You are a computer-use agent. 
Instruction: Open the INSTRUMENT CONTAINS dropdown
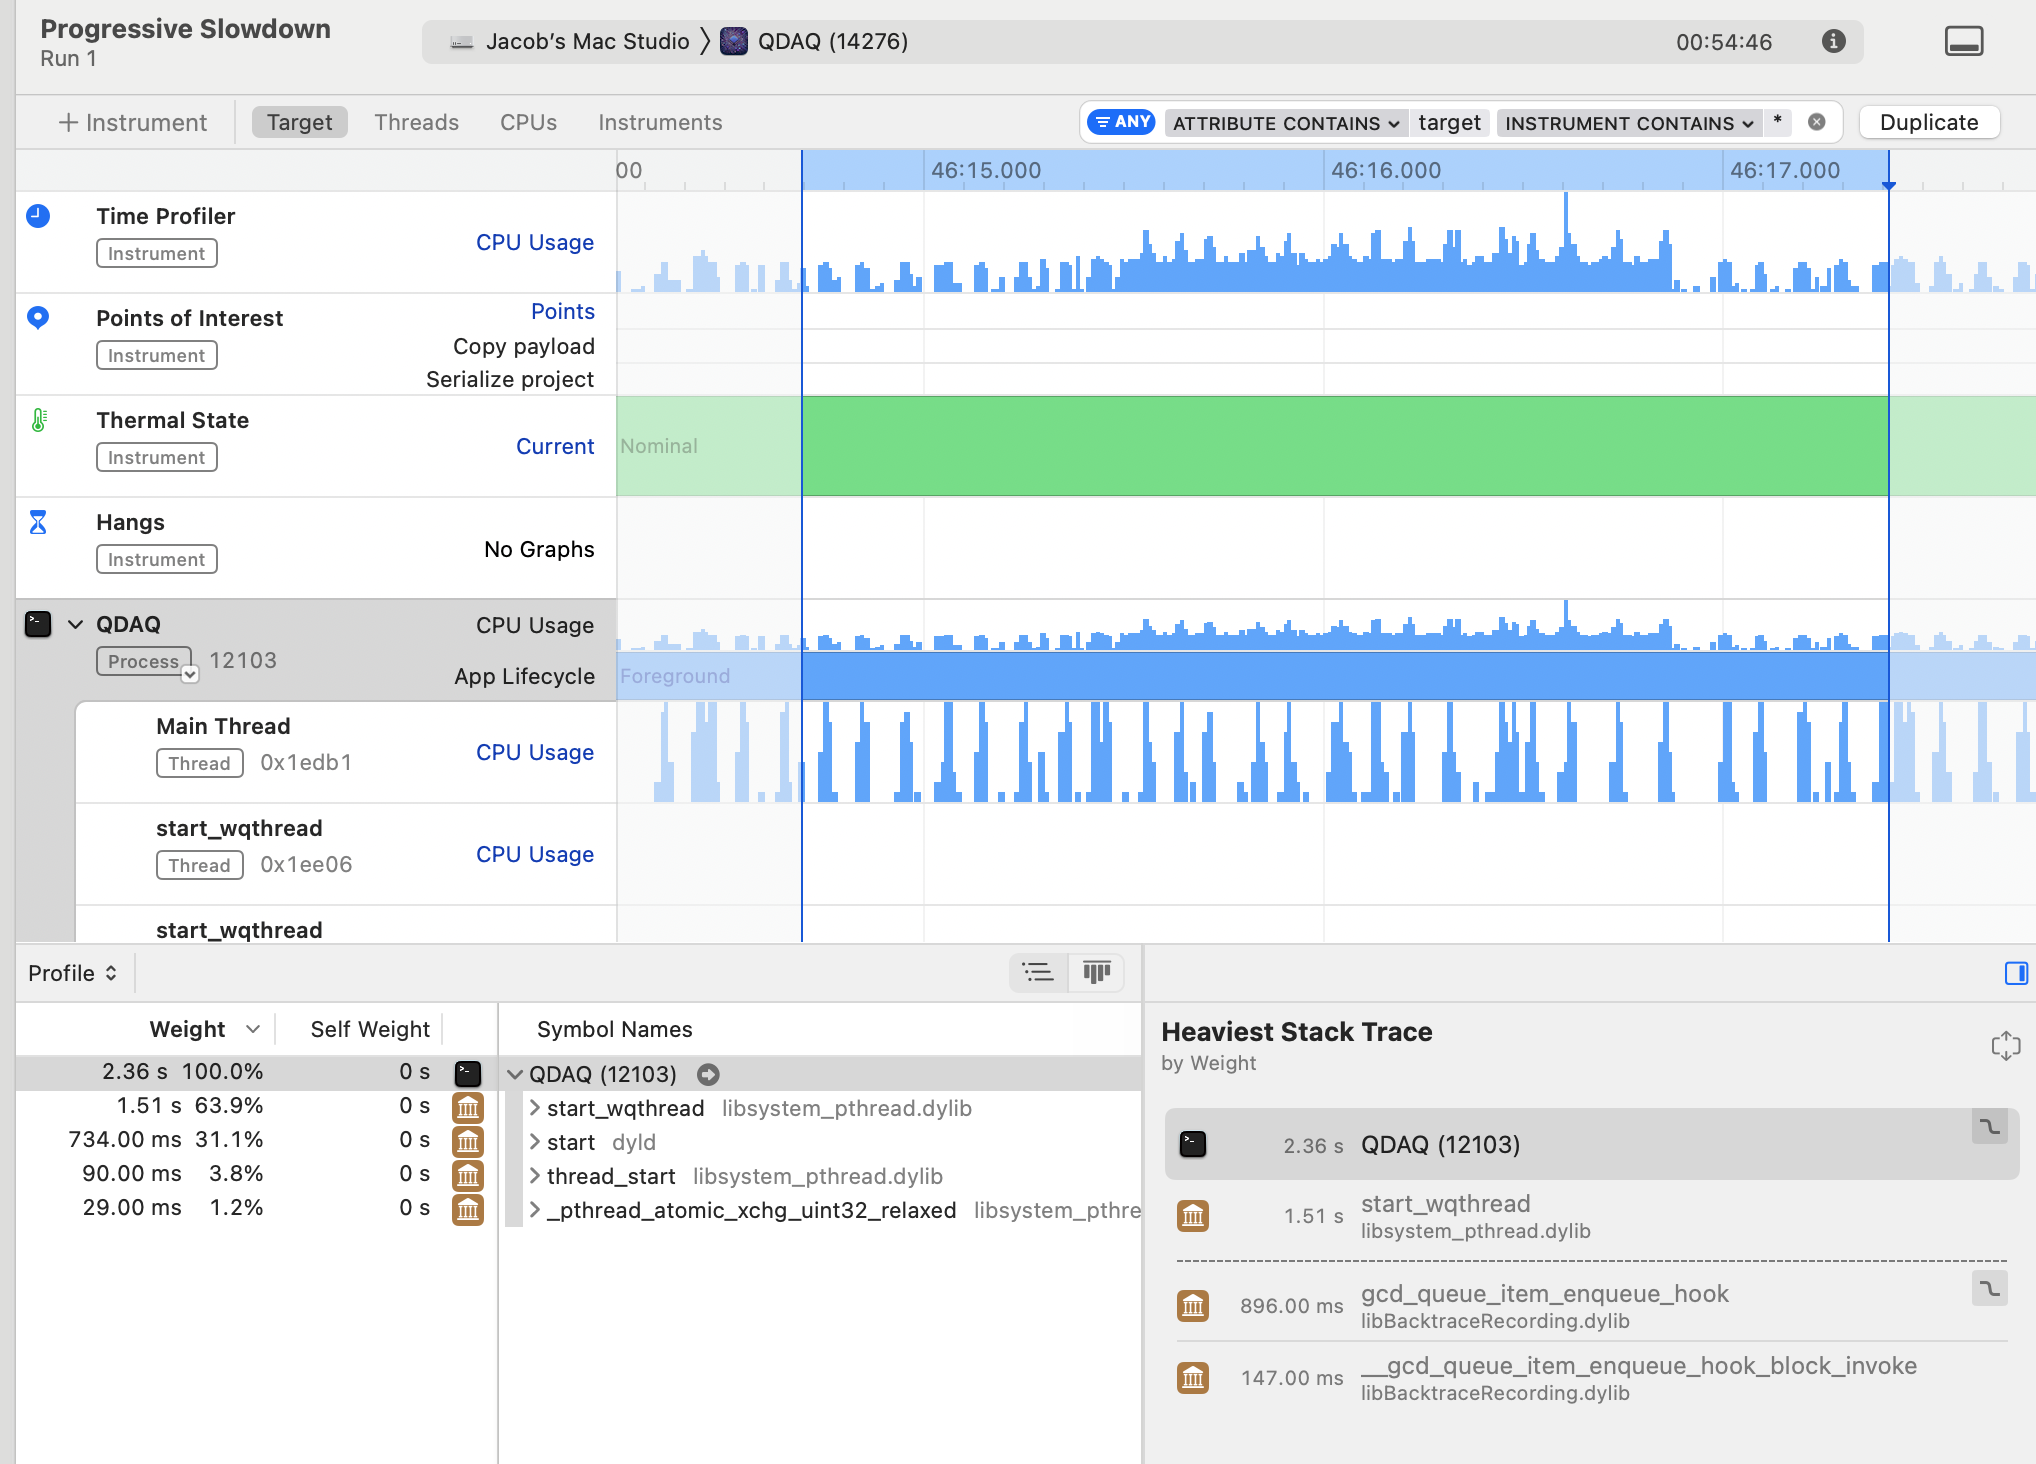(1629, 123)
